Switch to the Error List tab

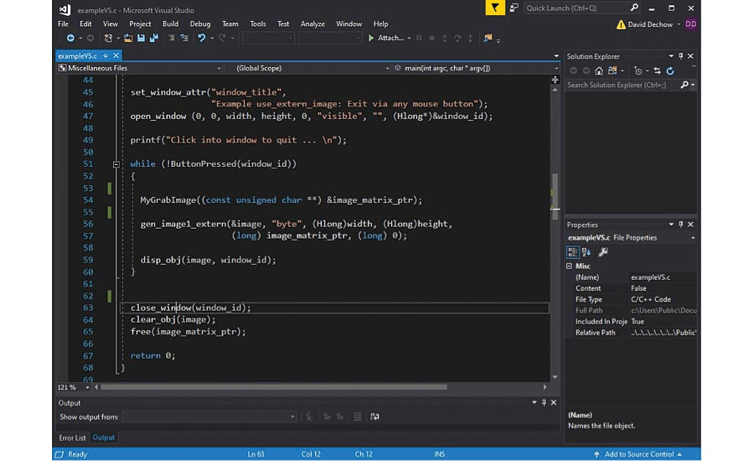72,438
